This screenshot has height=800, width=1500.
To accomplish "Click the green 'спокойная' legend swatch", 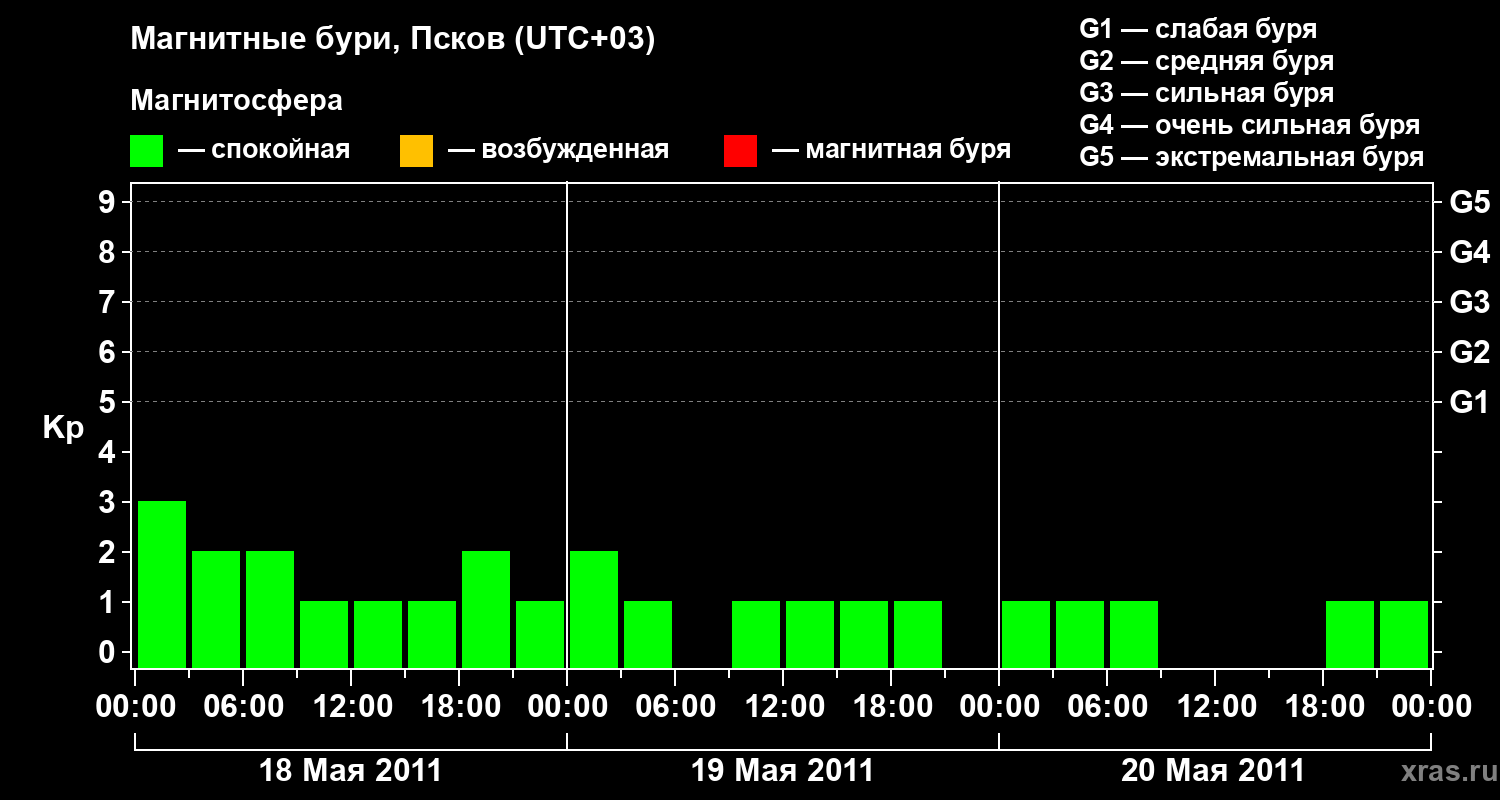I will click(x=147, y=151).
